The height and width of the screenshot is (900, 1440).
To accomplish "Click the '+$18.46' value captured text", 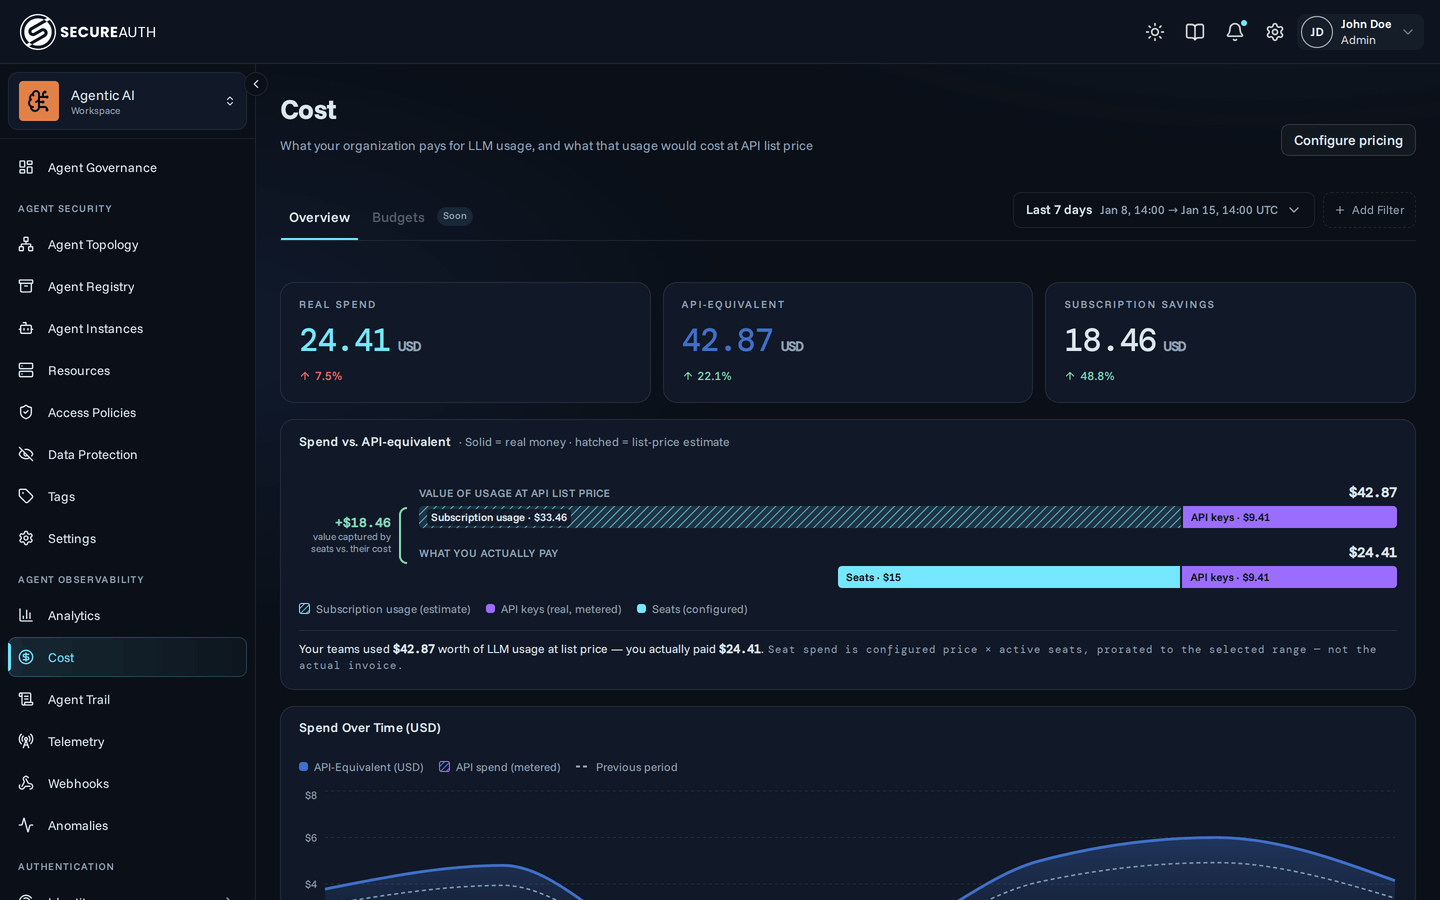I will (363, 522).
